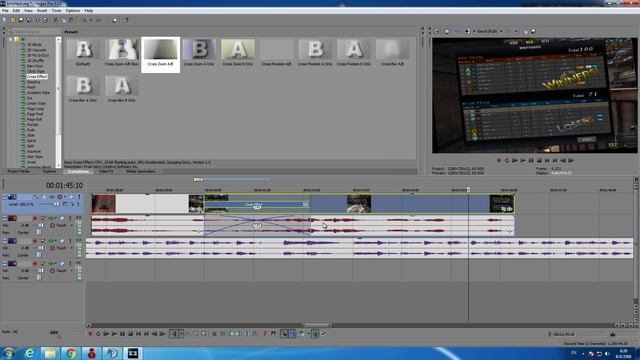Open Touch automation dropdown on second audio track

click(x=71, y=248)
